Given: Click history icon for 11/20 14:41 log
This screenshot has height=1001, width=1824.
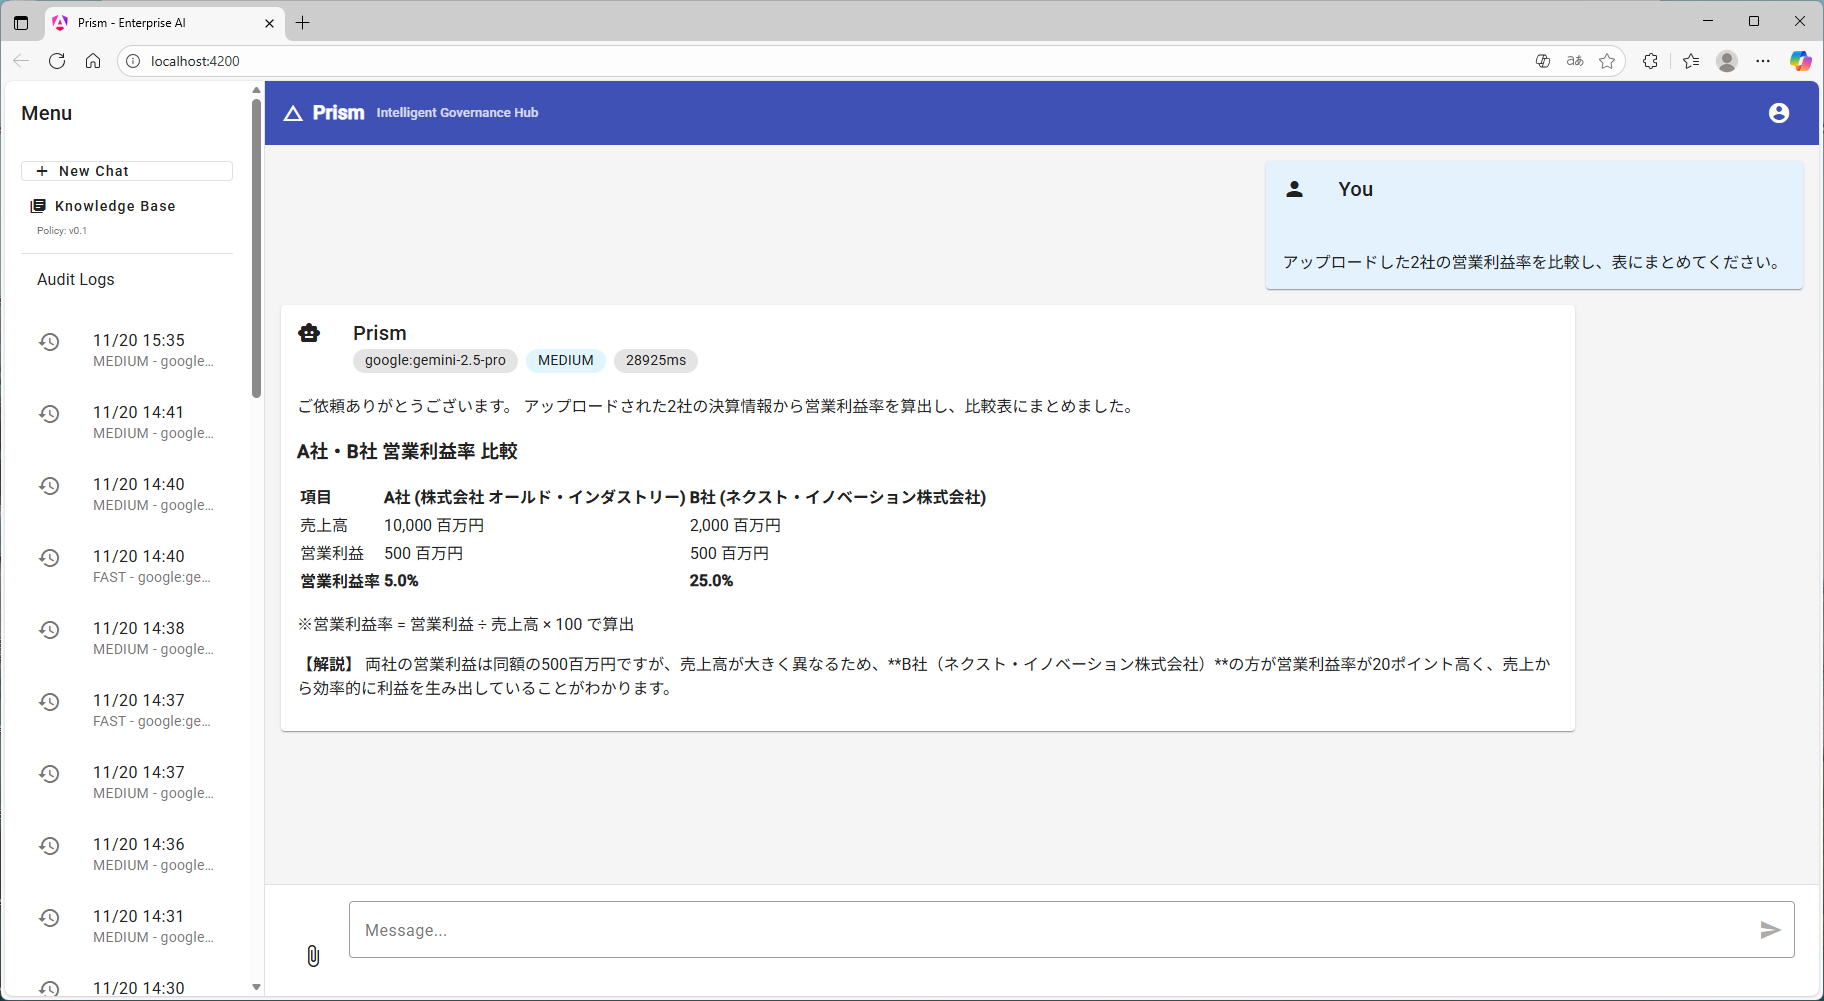Looking at the screenshot, I should pos(49,414).
